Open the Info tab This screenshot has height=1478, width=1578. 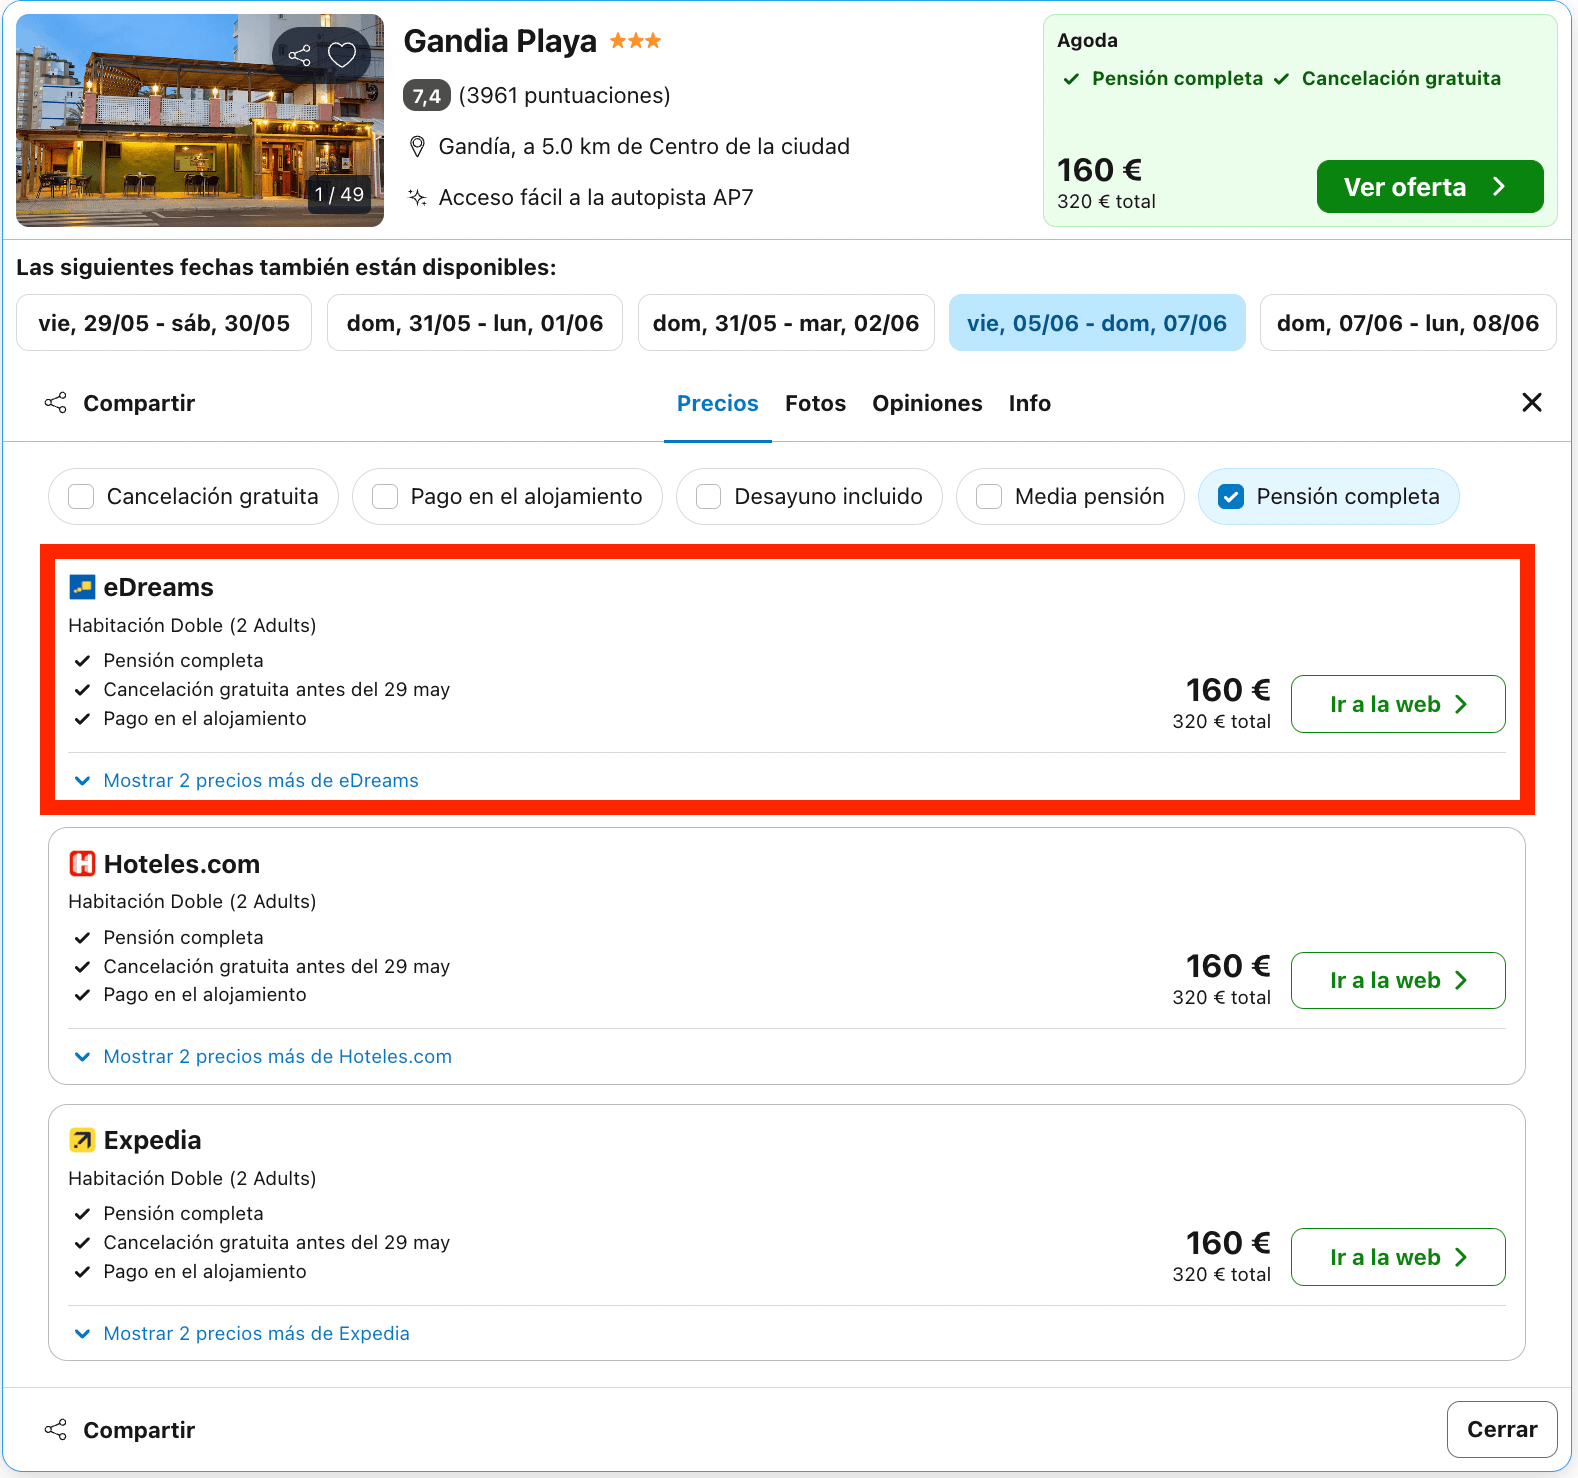1029,403
